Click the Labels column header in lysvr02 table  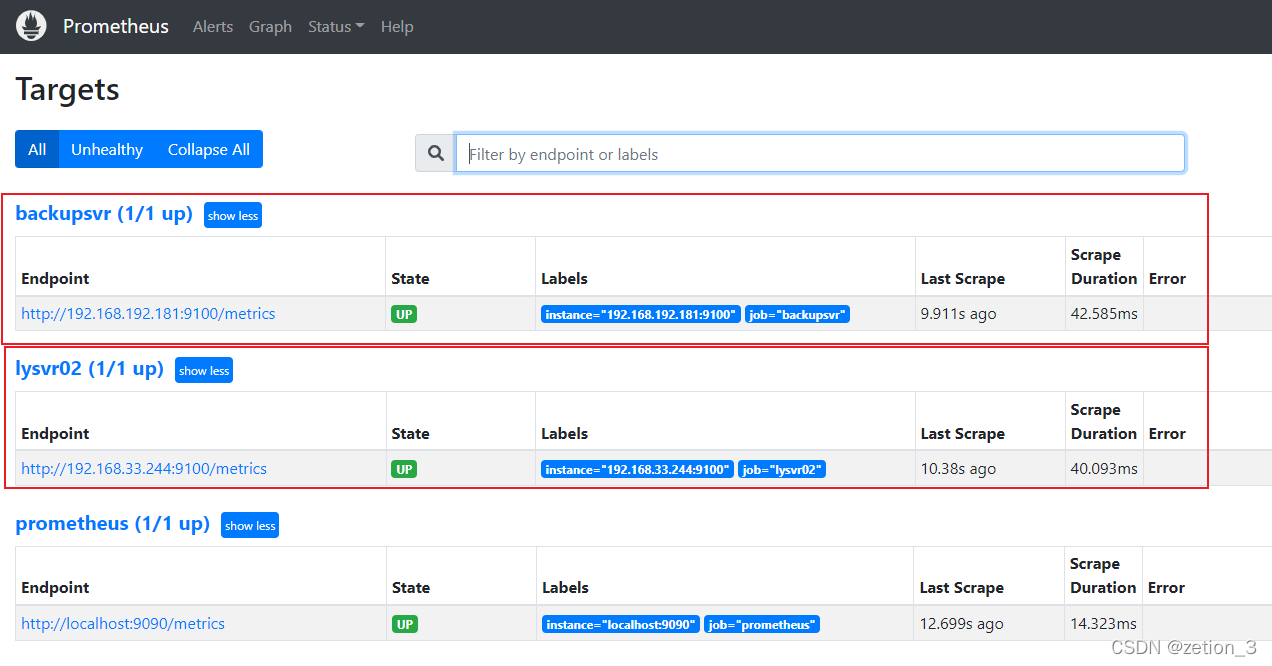click(x=564, y=434)
